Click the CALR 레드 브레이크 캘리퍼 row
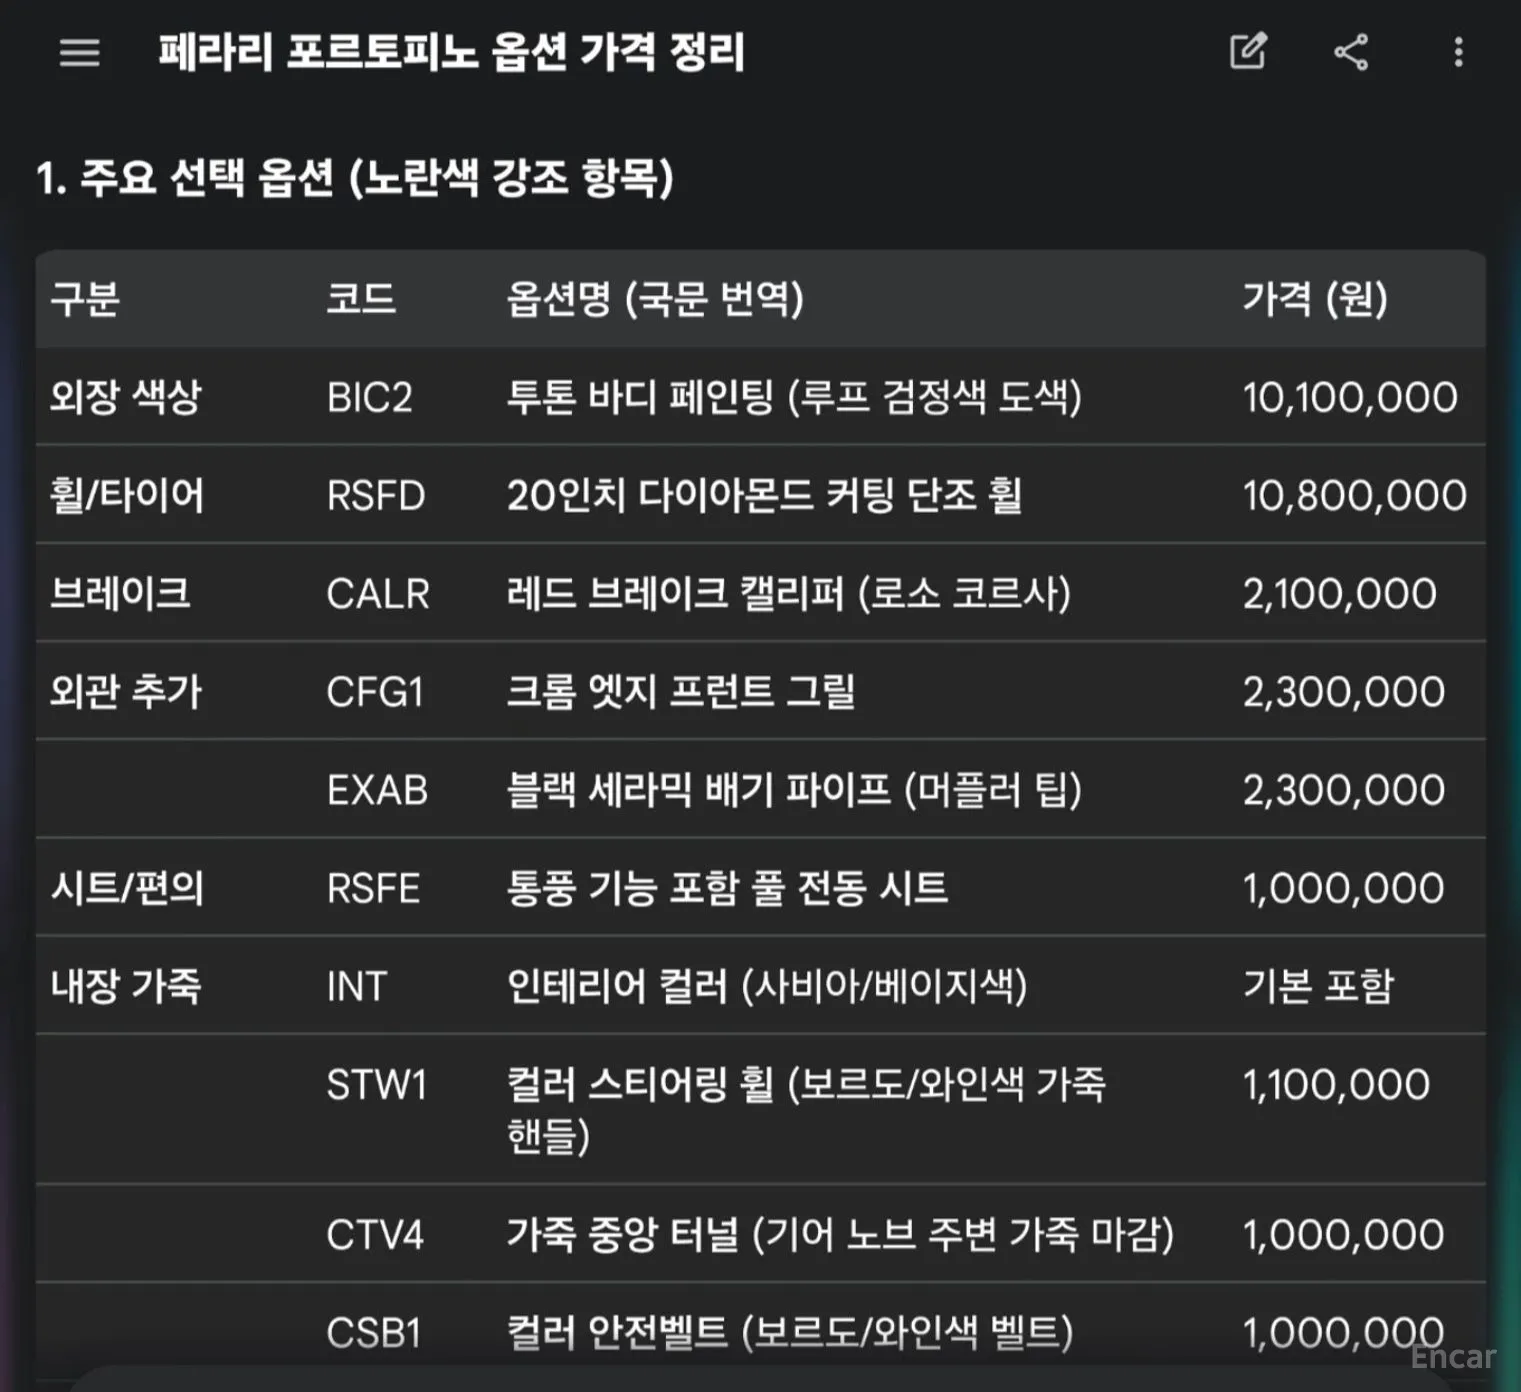The height and width of the screenshot is (1392, 1521). 760,593
